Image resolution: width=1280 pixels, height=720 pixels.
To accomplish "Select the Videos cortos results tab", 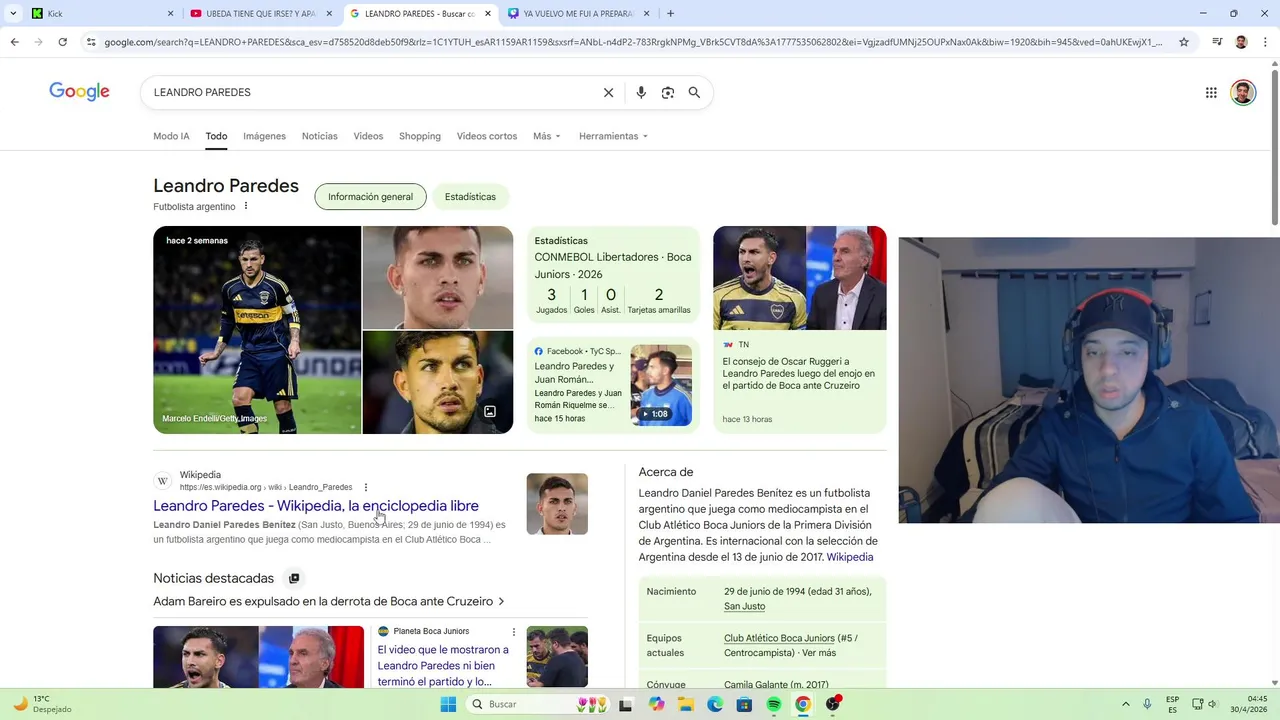I will click(x=487, y=136).
